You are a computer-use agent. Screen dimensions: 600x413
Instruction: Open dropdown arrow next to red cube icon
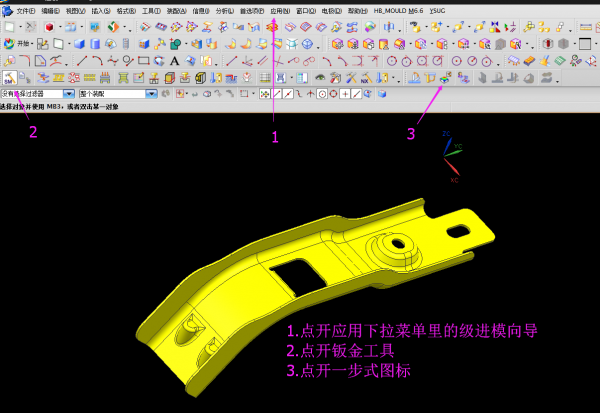[60, 27]
